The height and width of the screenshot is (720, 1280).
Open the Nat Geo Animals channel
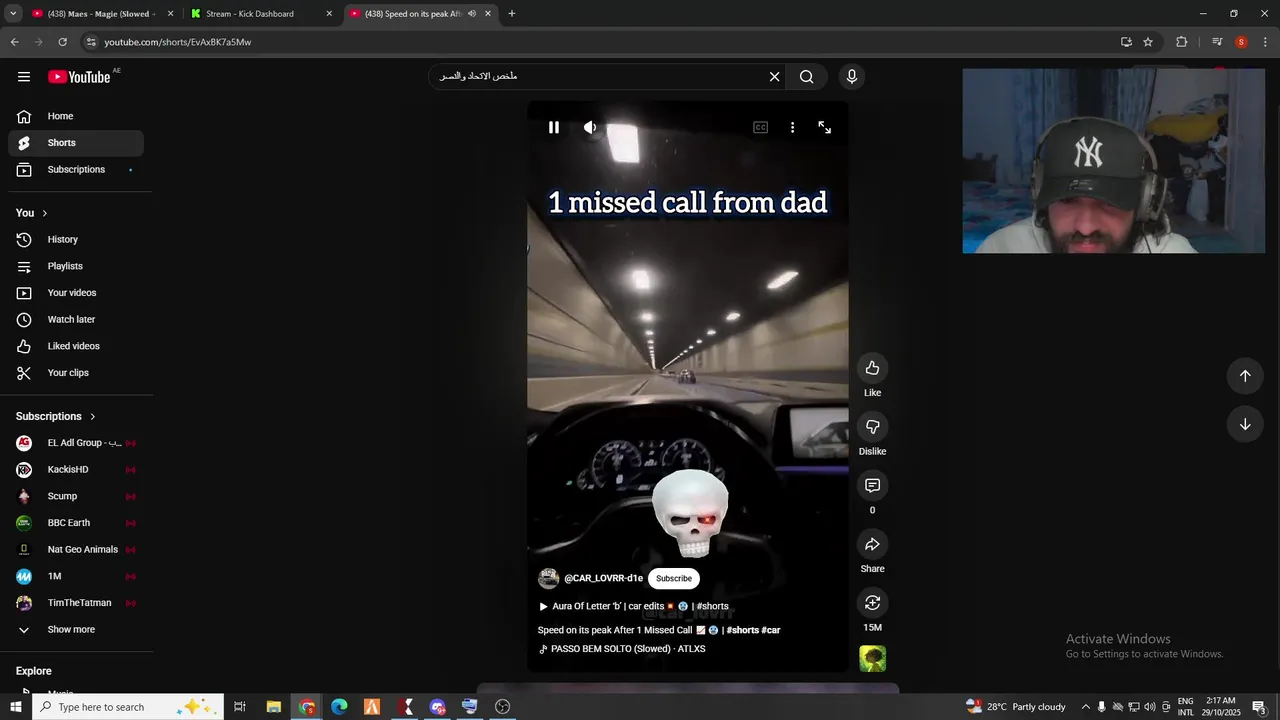[76, 550]
